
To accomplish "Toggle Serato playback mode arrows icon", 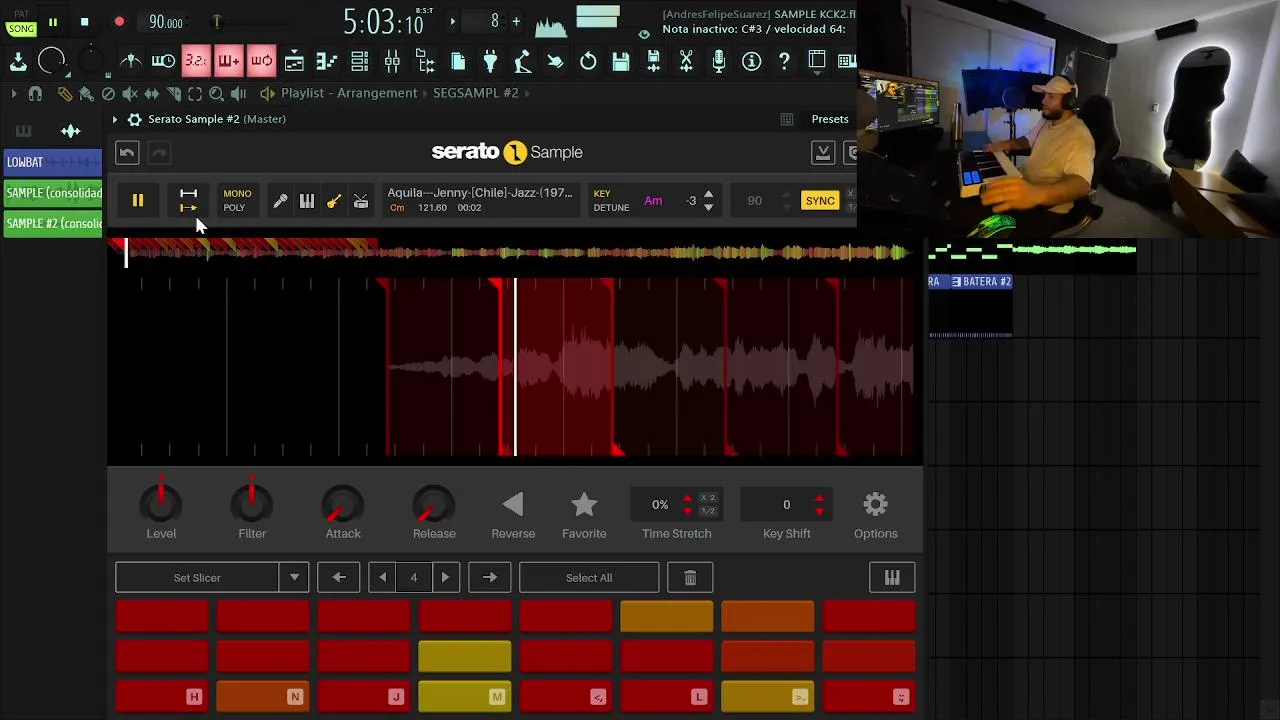I will 188,201.
